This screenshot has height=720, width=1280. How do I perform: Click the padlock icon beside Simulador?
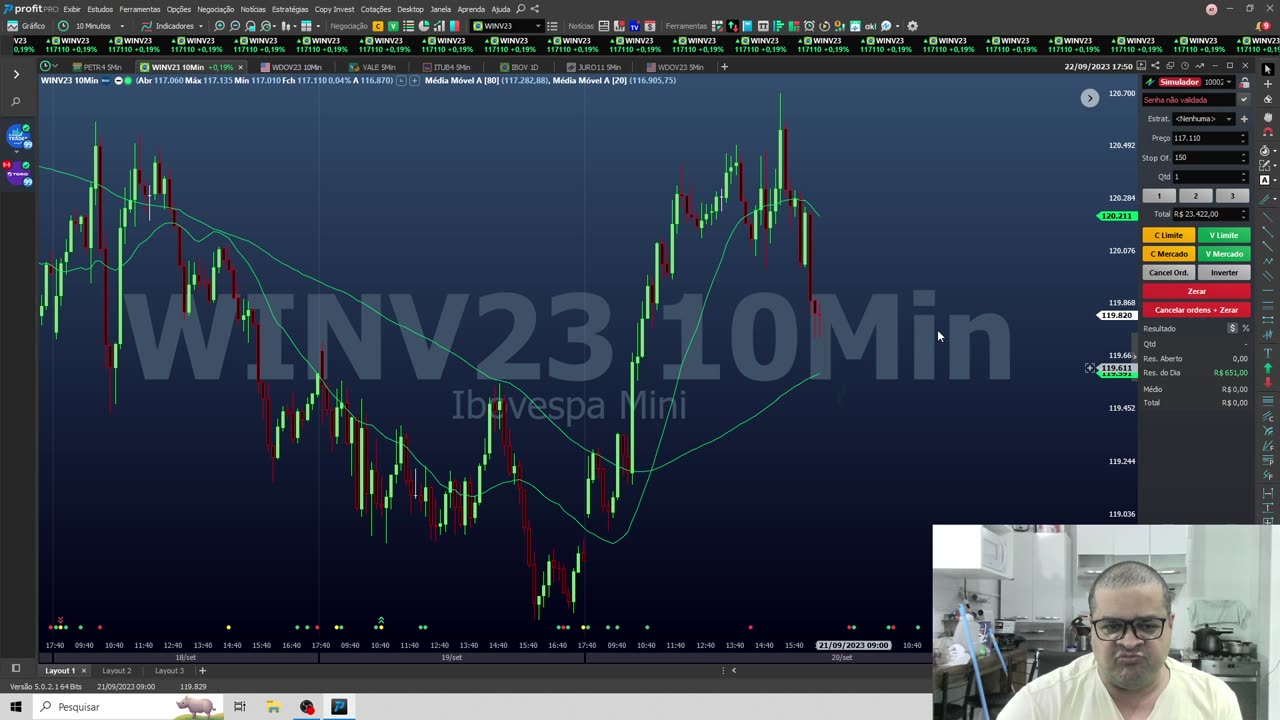click(x=1244, y=82)
